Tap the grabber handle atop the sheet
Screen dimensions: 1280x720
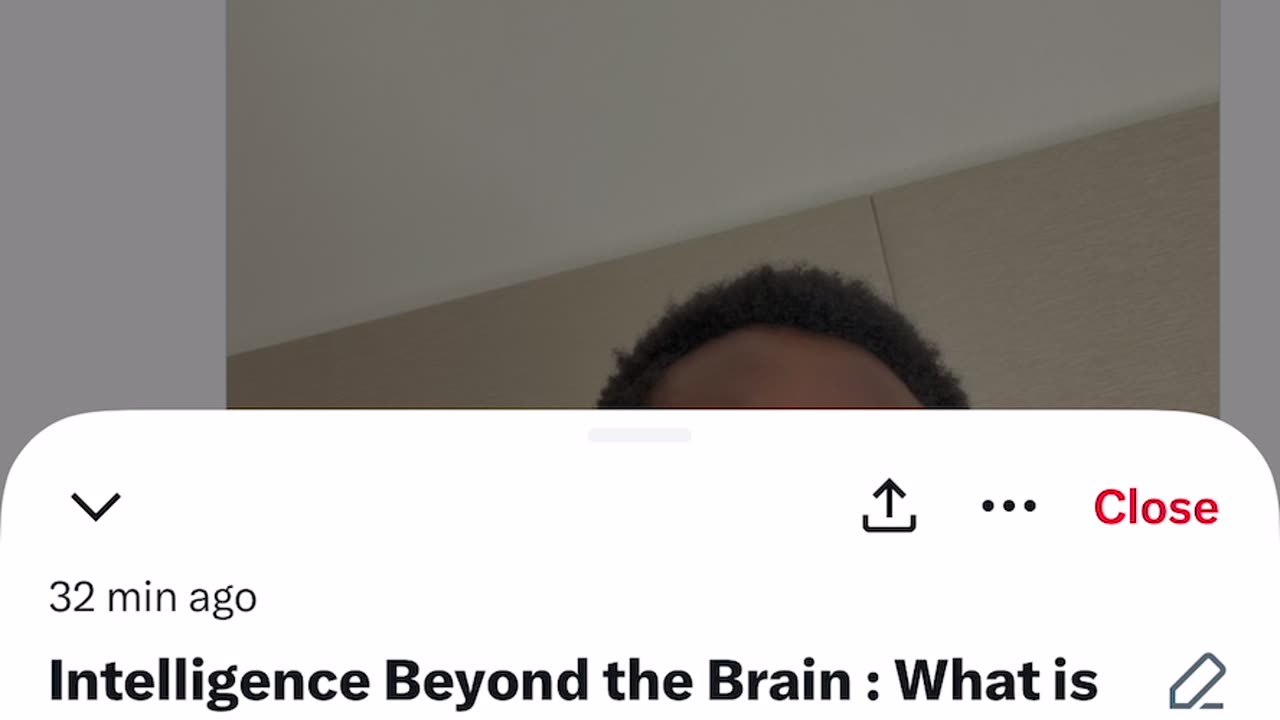pos(639,435)
